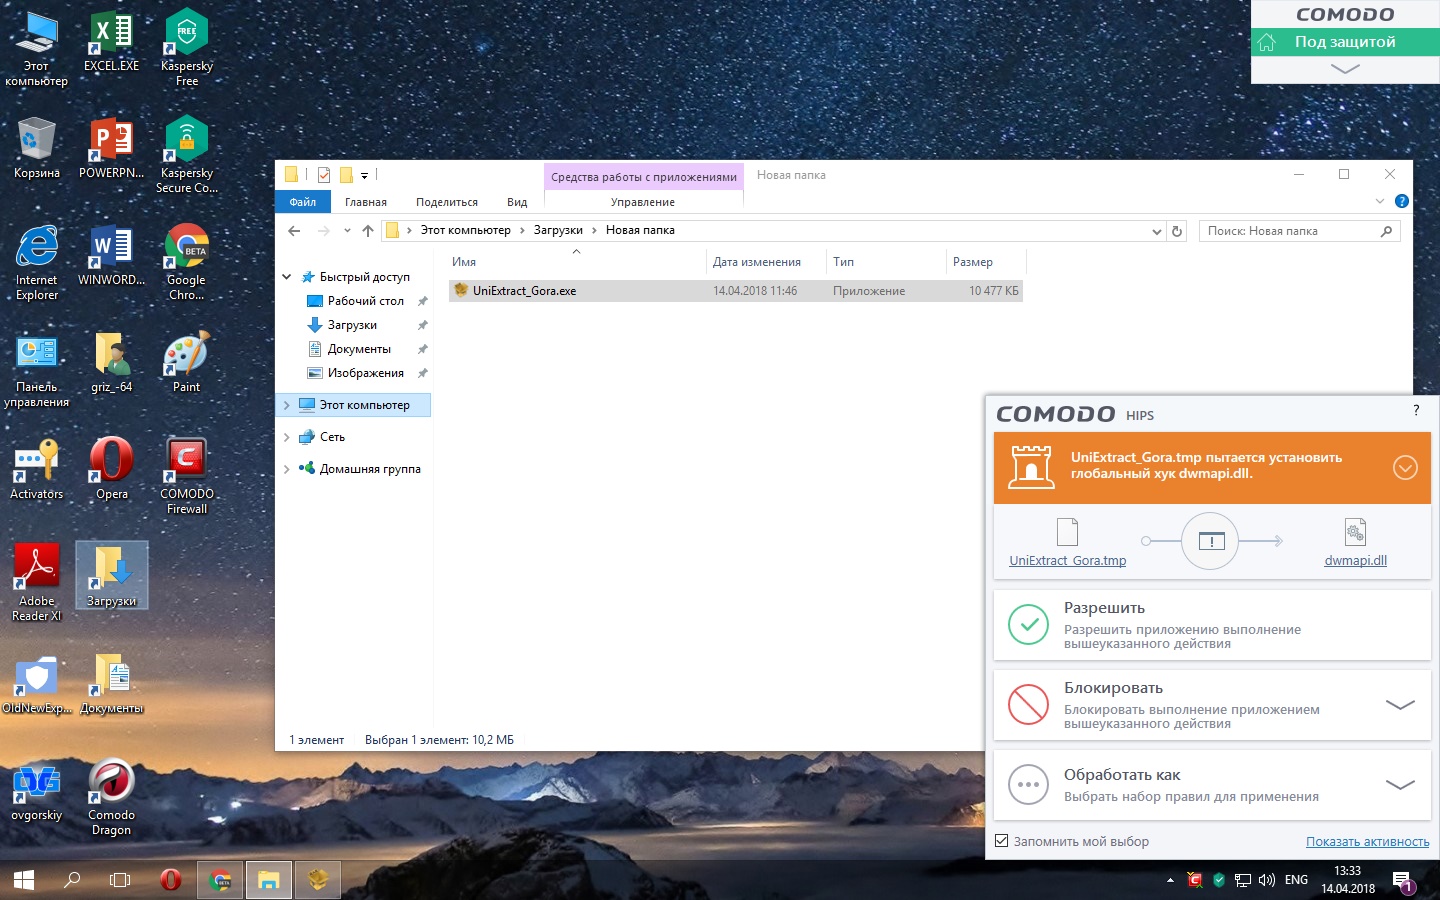Open the Comodo Dragon desktop shortcut

pyautogui.click(x=111, y=797)
